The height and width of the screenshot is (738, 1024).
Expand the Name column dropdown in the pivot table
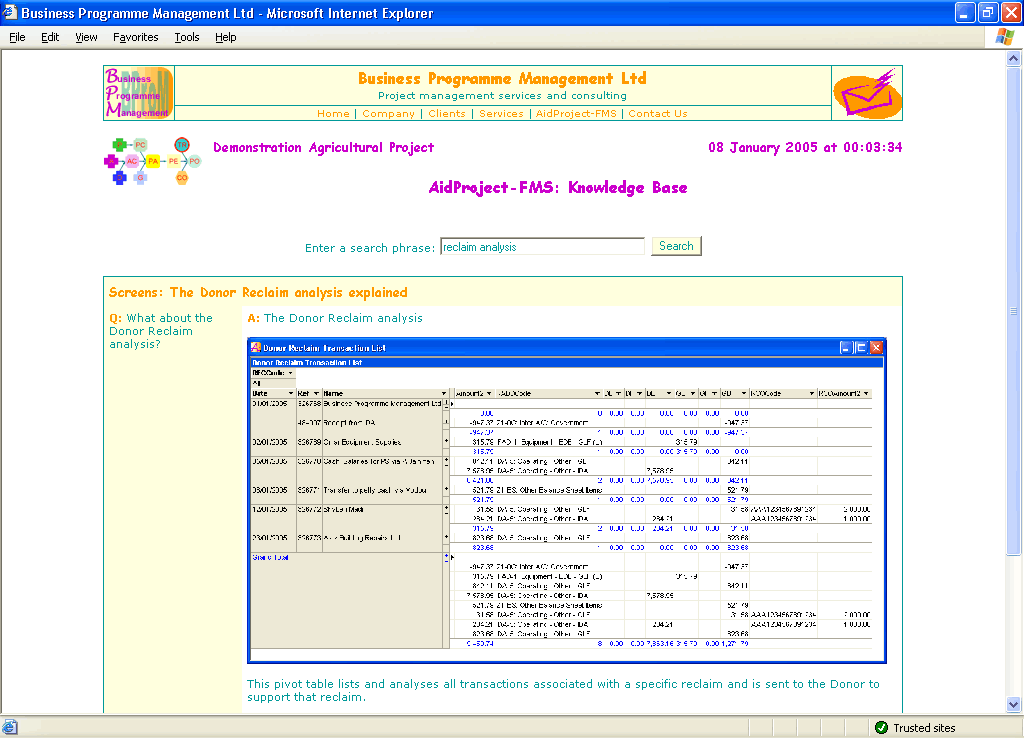444,393
